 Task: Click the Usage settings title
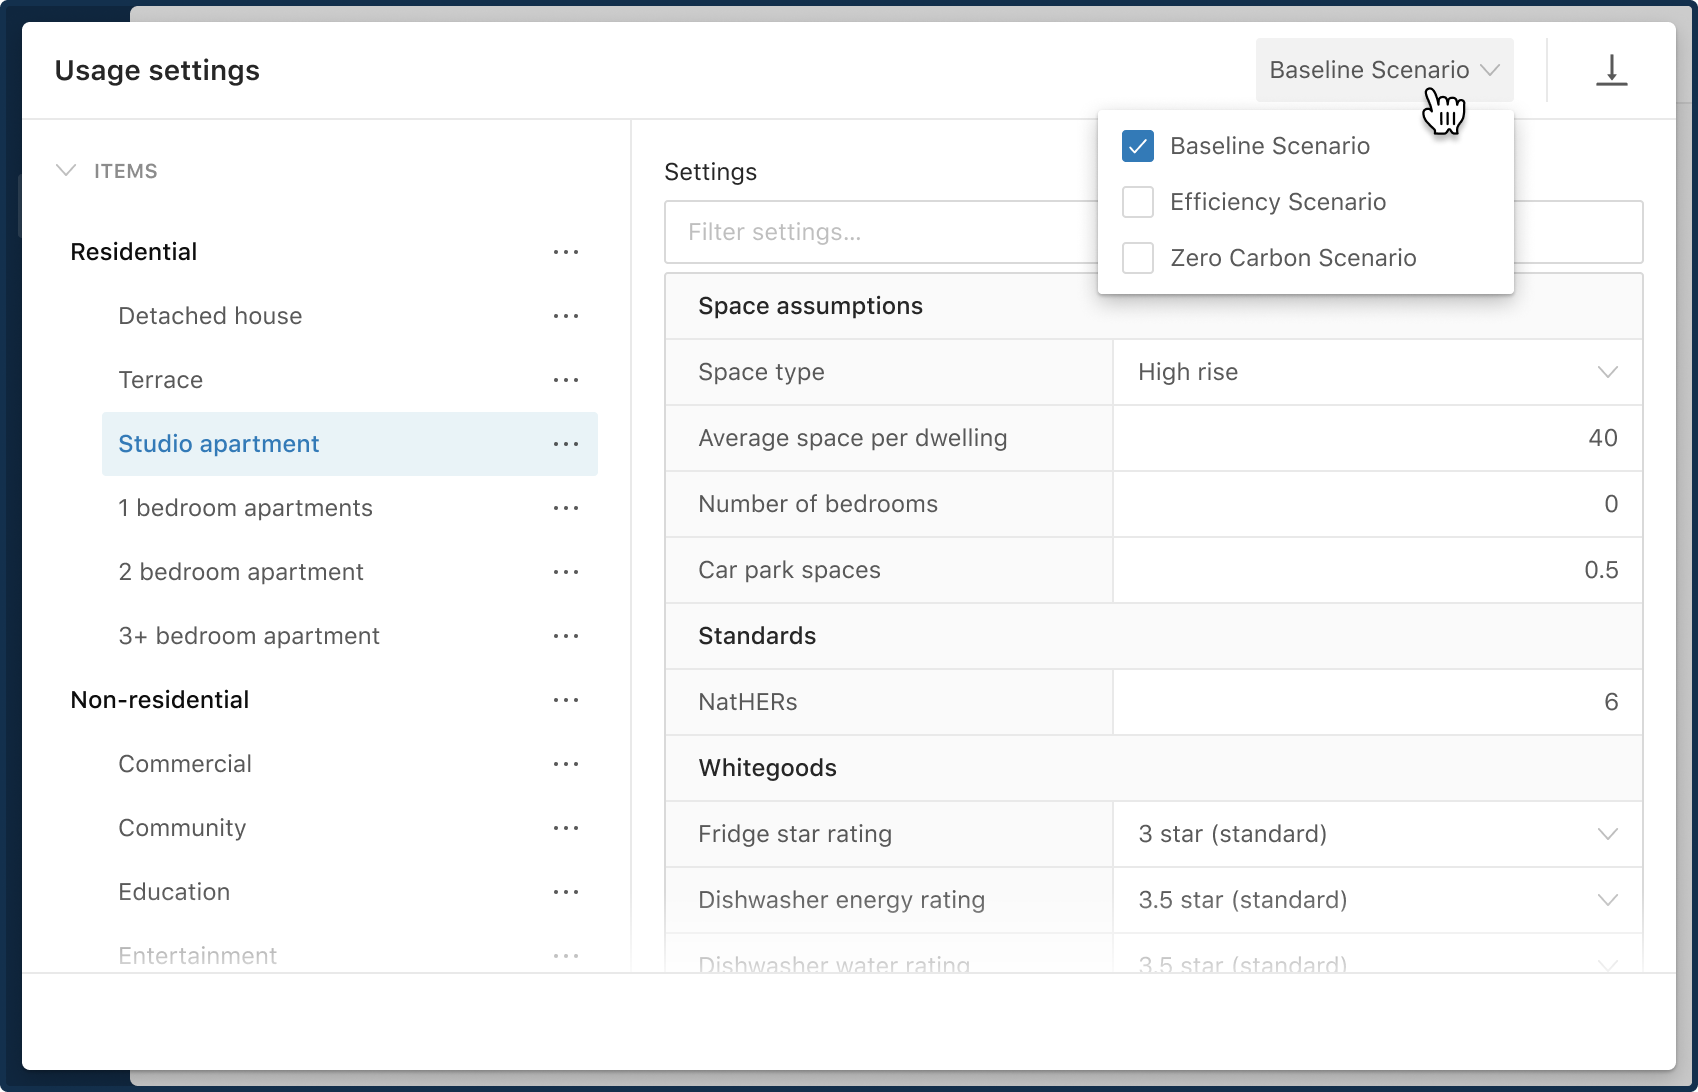157,70
